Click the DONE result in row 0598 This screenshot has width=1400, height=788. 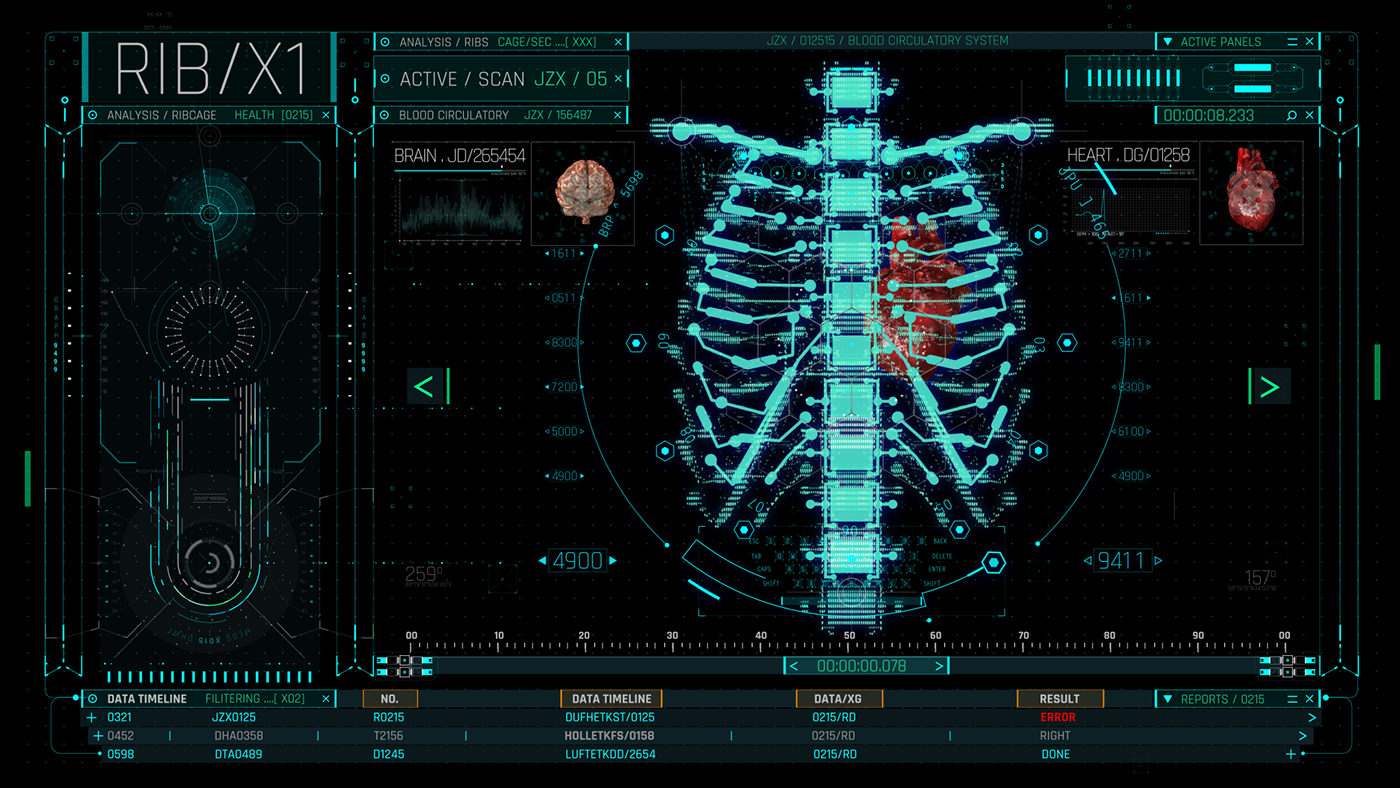tap(1056, 754)
